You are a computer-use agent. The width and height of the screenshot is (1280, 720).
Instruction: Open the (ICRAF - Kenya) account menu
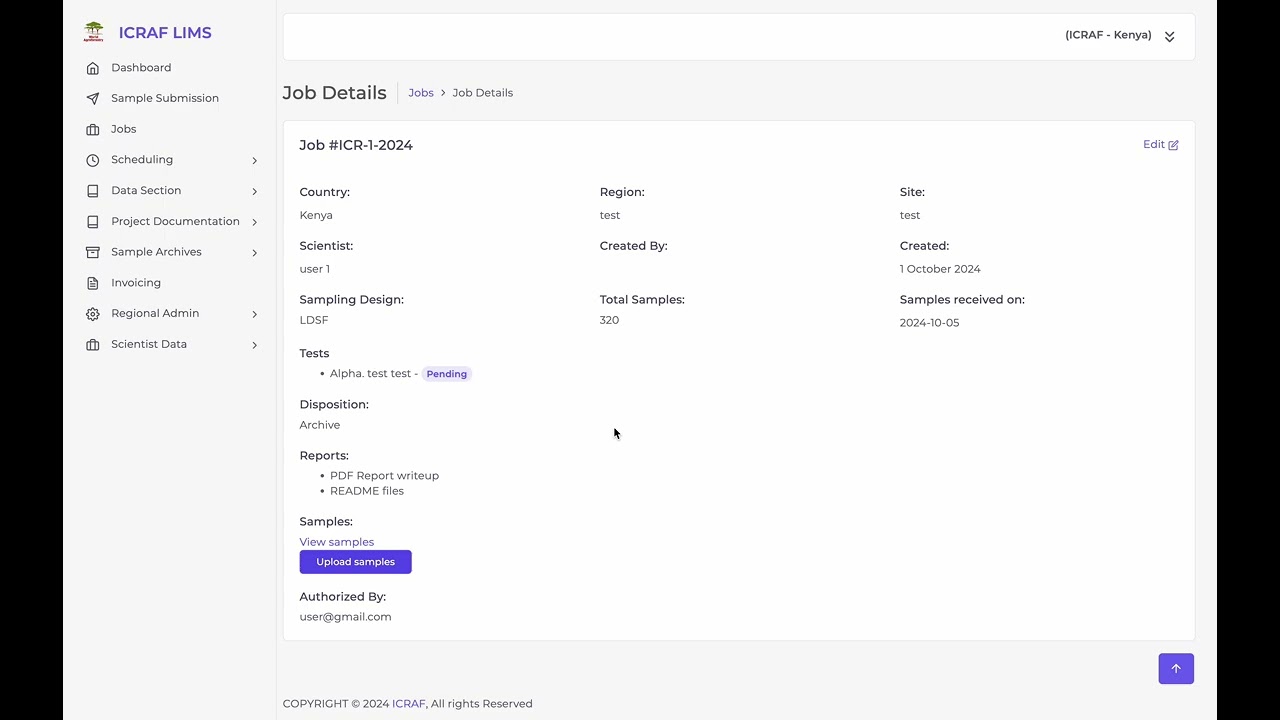(1108, 35)
